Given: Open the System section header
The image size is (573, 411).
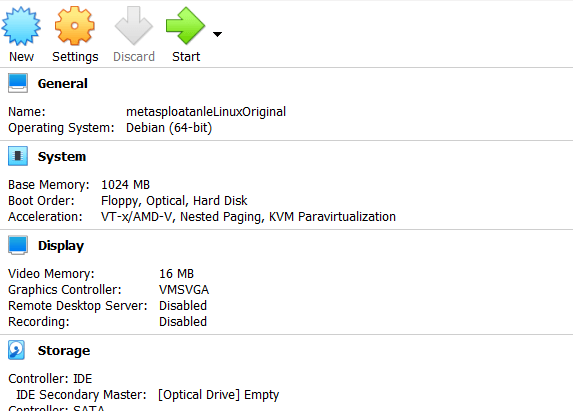Looking at the screenshot, I should 62,157.
